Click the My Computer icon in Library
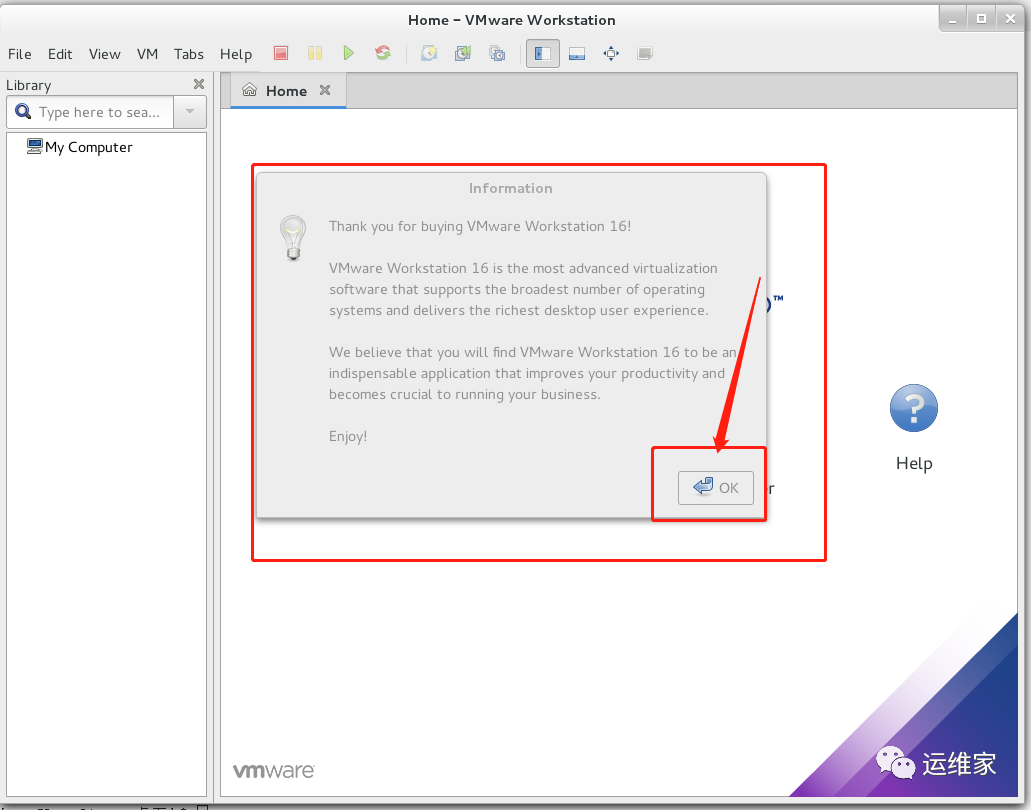Viewport: 1031px width, 810px height. (34, 147)
